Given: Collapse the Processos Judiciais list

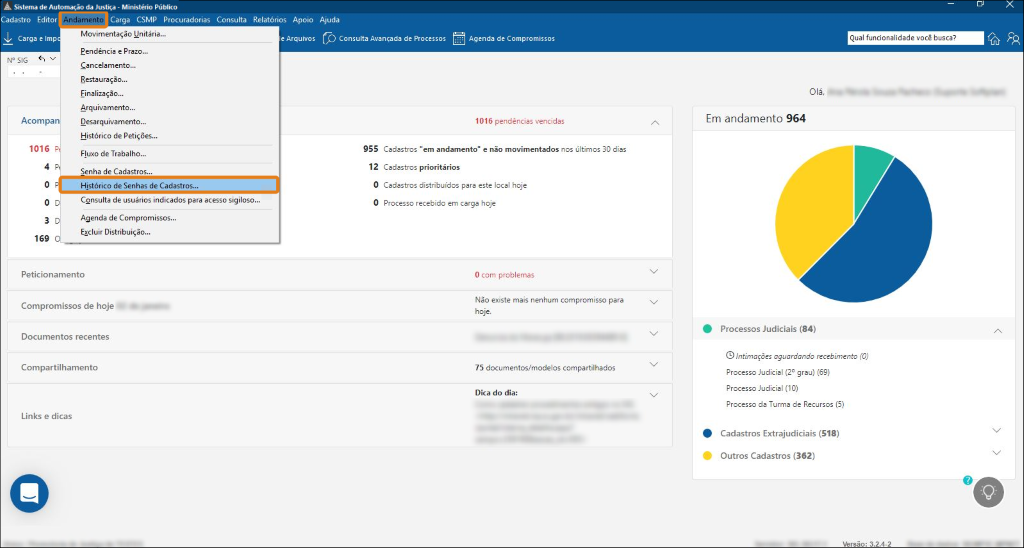Looking at the screenshot, I should (998, 331).
